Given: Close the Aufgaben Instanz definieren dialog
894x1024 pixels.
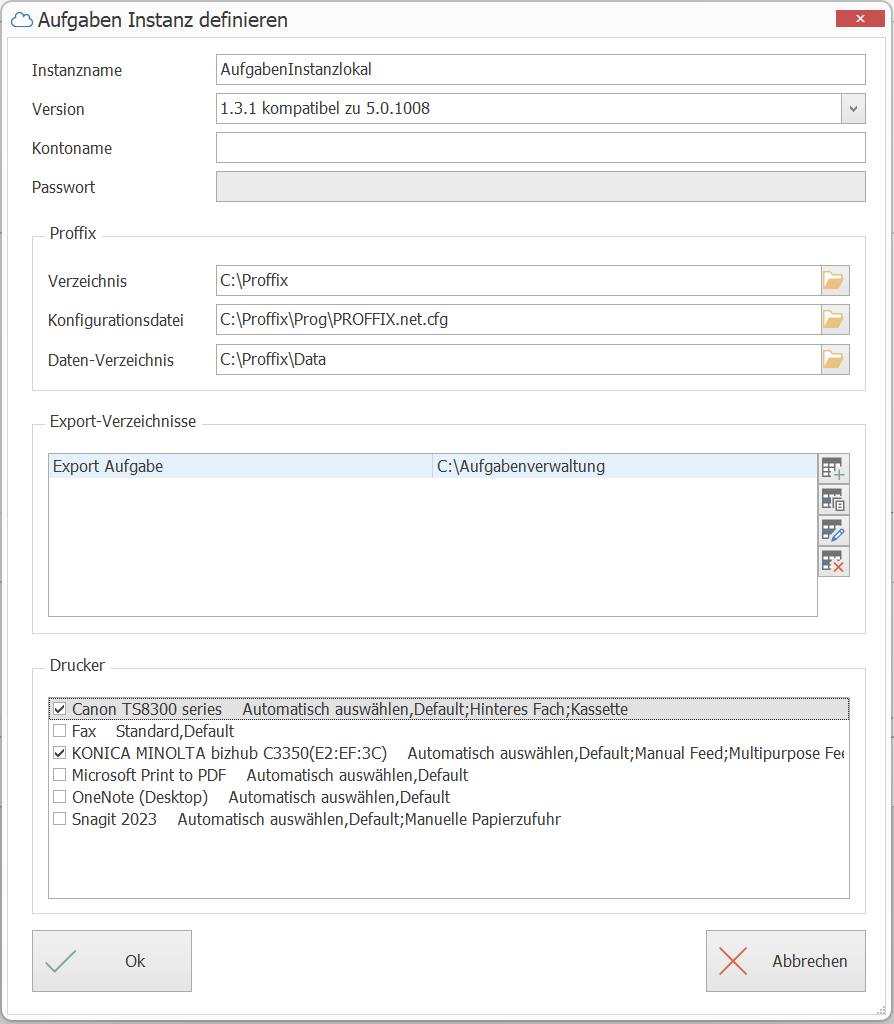Looking at the screenshot, I should click(x=860, y=19).
